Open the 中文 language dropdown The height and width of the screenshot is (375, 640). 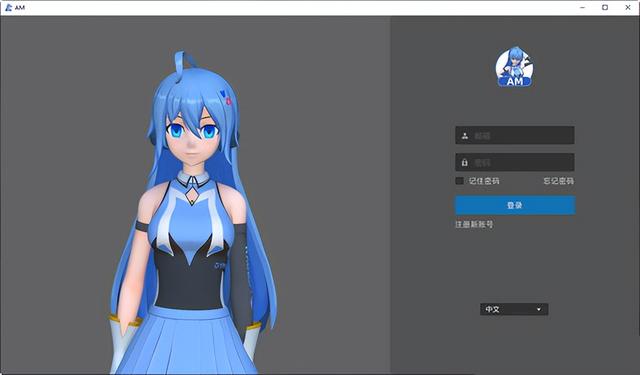pyautogui.click(x=514, y=309)
